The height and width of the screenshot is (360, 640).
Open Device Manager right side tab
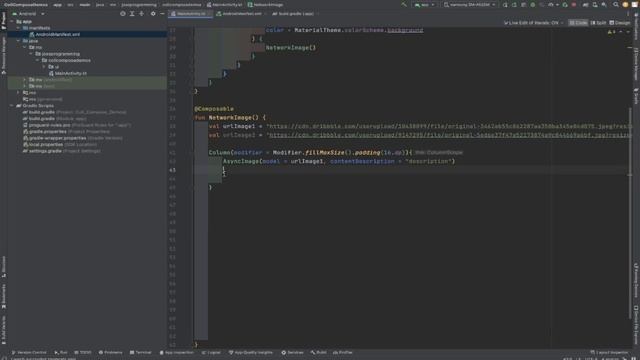tap(636, 64)
